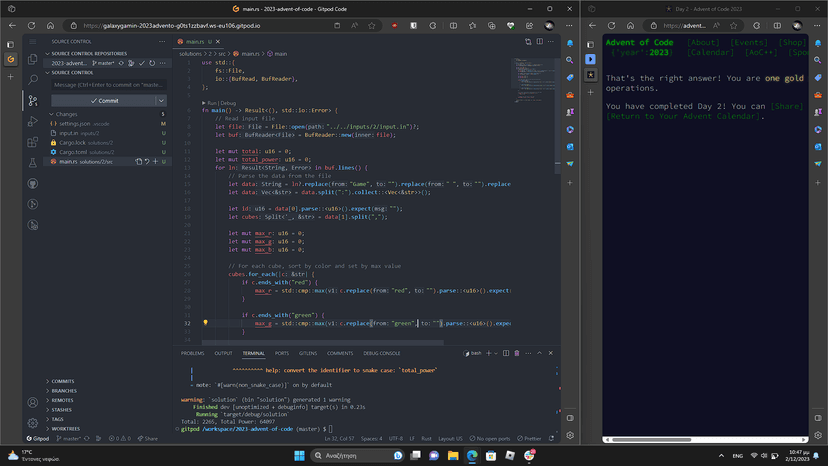This screenshot has height=466, width=828.
Task: Open the Testing flask icon view
Action: point(33,163)
